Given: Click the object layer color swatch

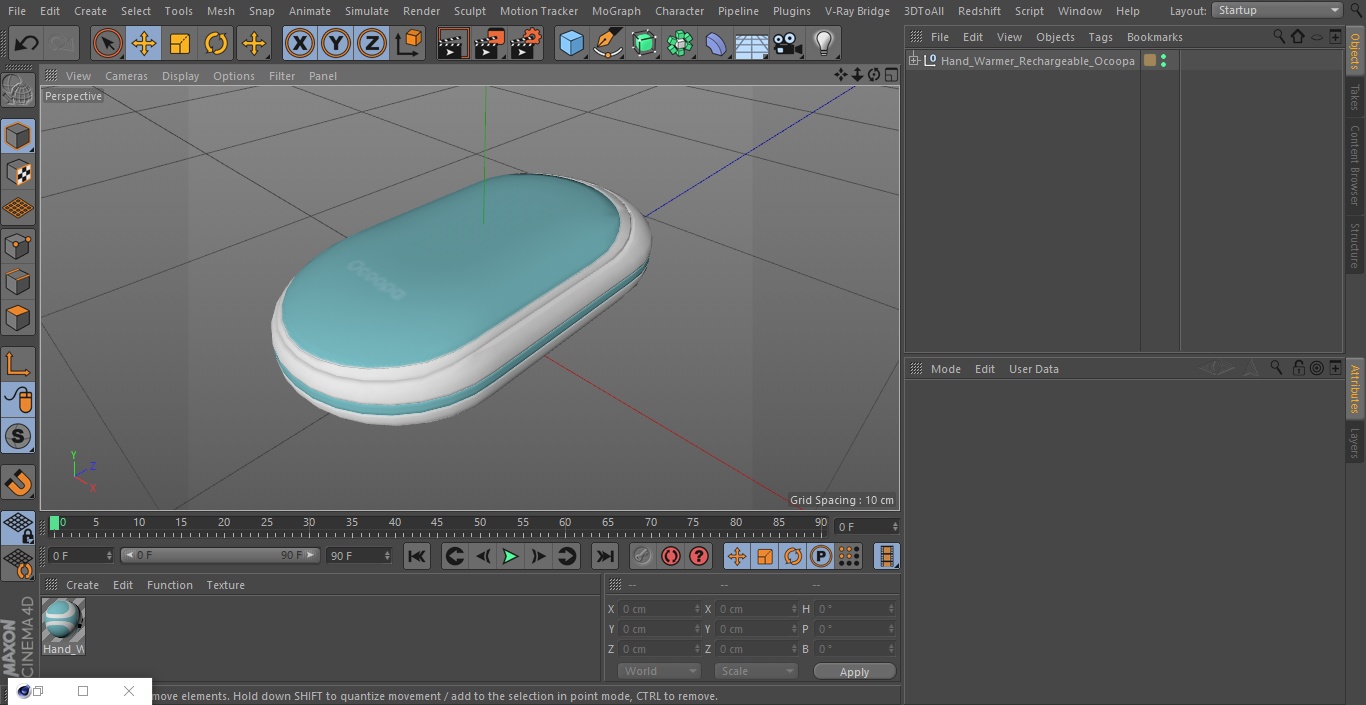Looking at the screenshot, I should point(1150,61).
